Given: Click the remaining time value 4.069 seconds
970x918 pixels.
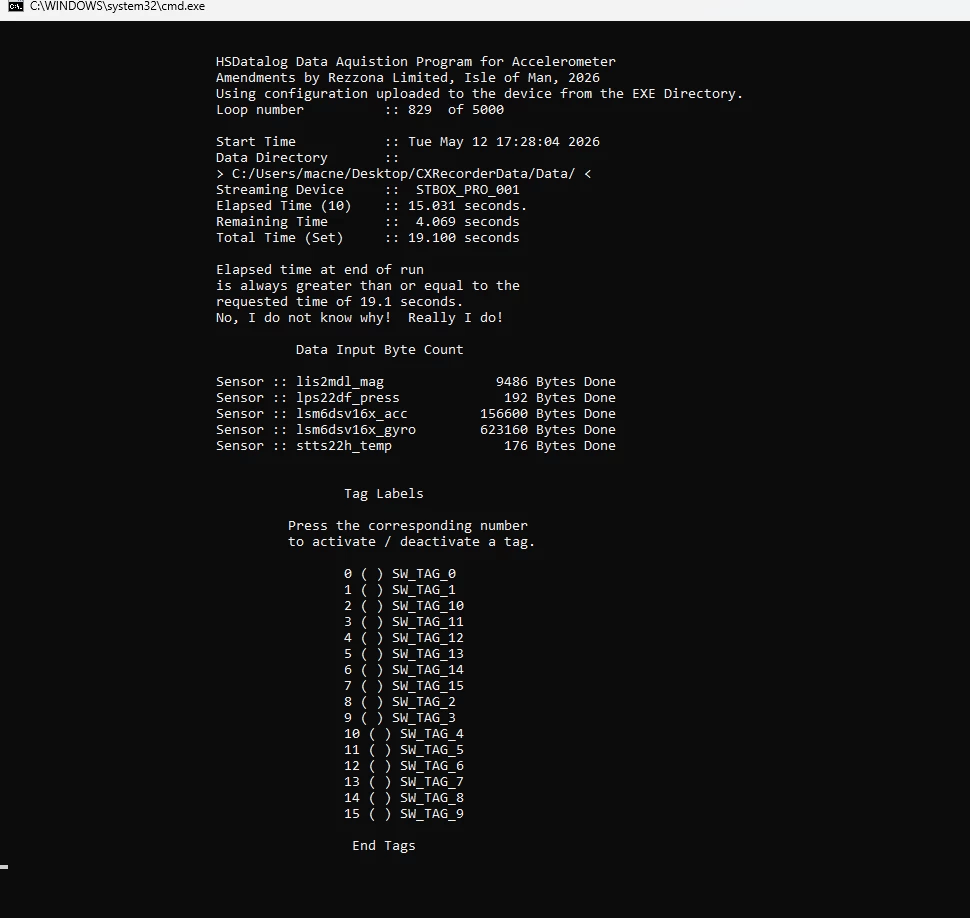Looking at the screenshot, I should pyautogui.click(x=468, y=222).
